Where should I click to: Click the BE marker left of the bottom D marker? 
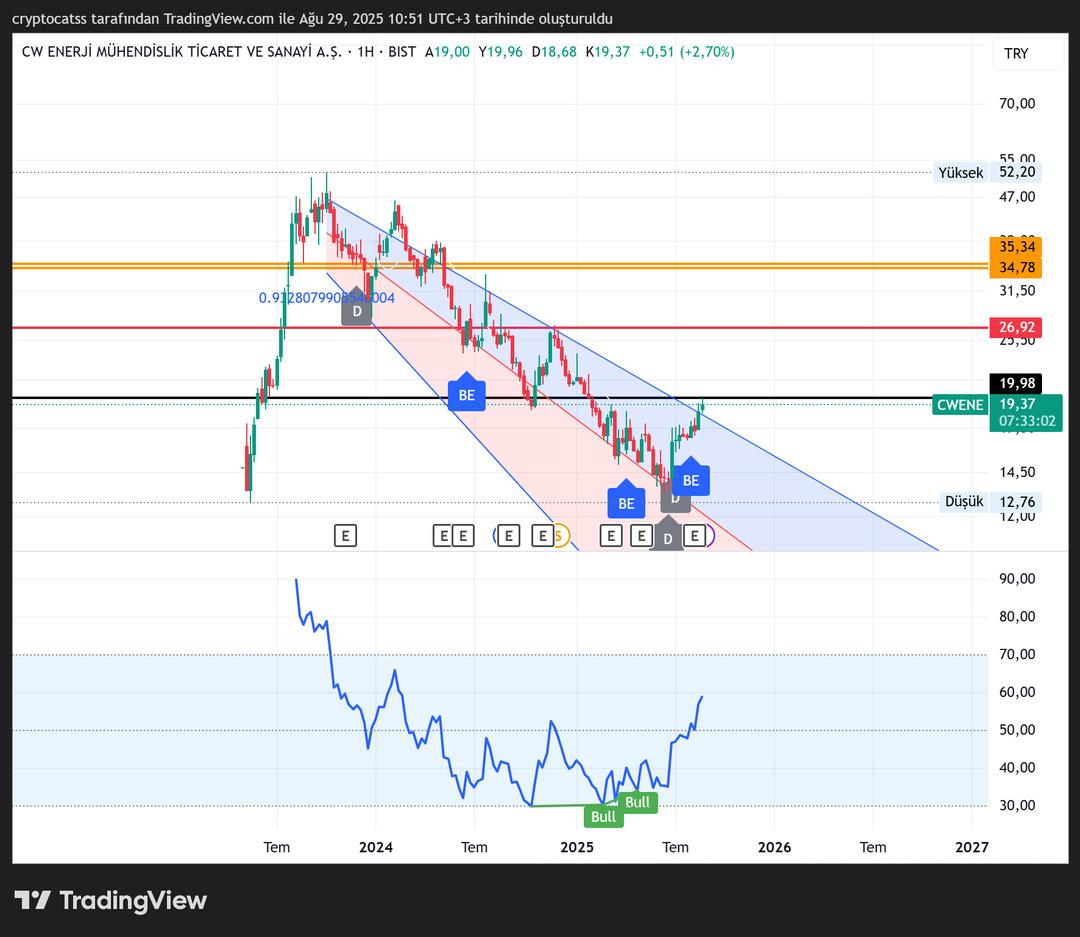(x=626, y=501)
